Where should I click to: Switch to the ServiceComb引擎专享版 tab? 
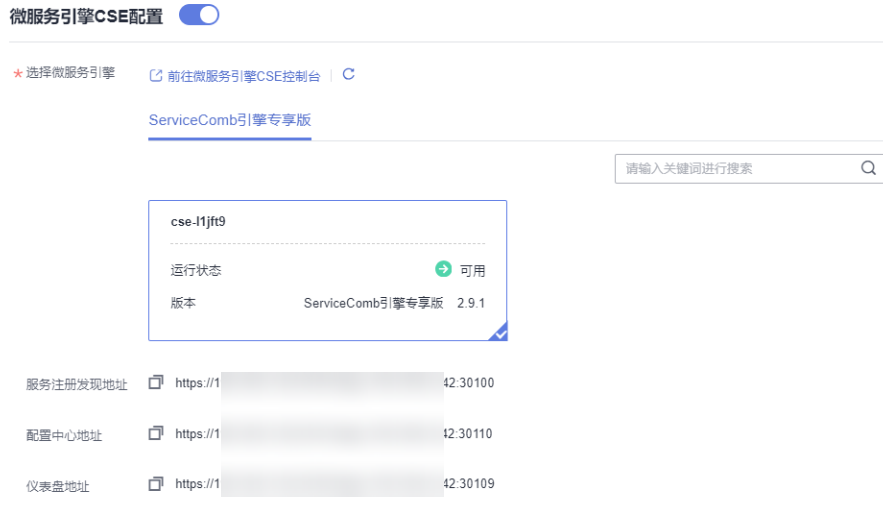[230, 120]
